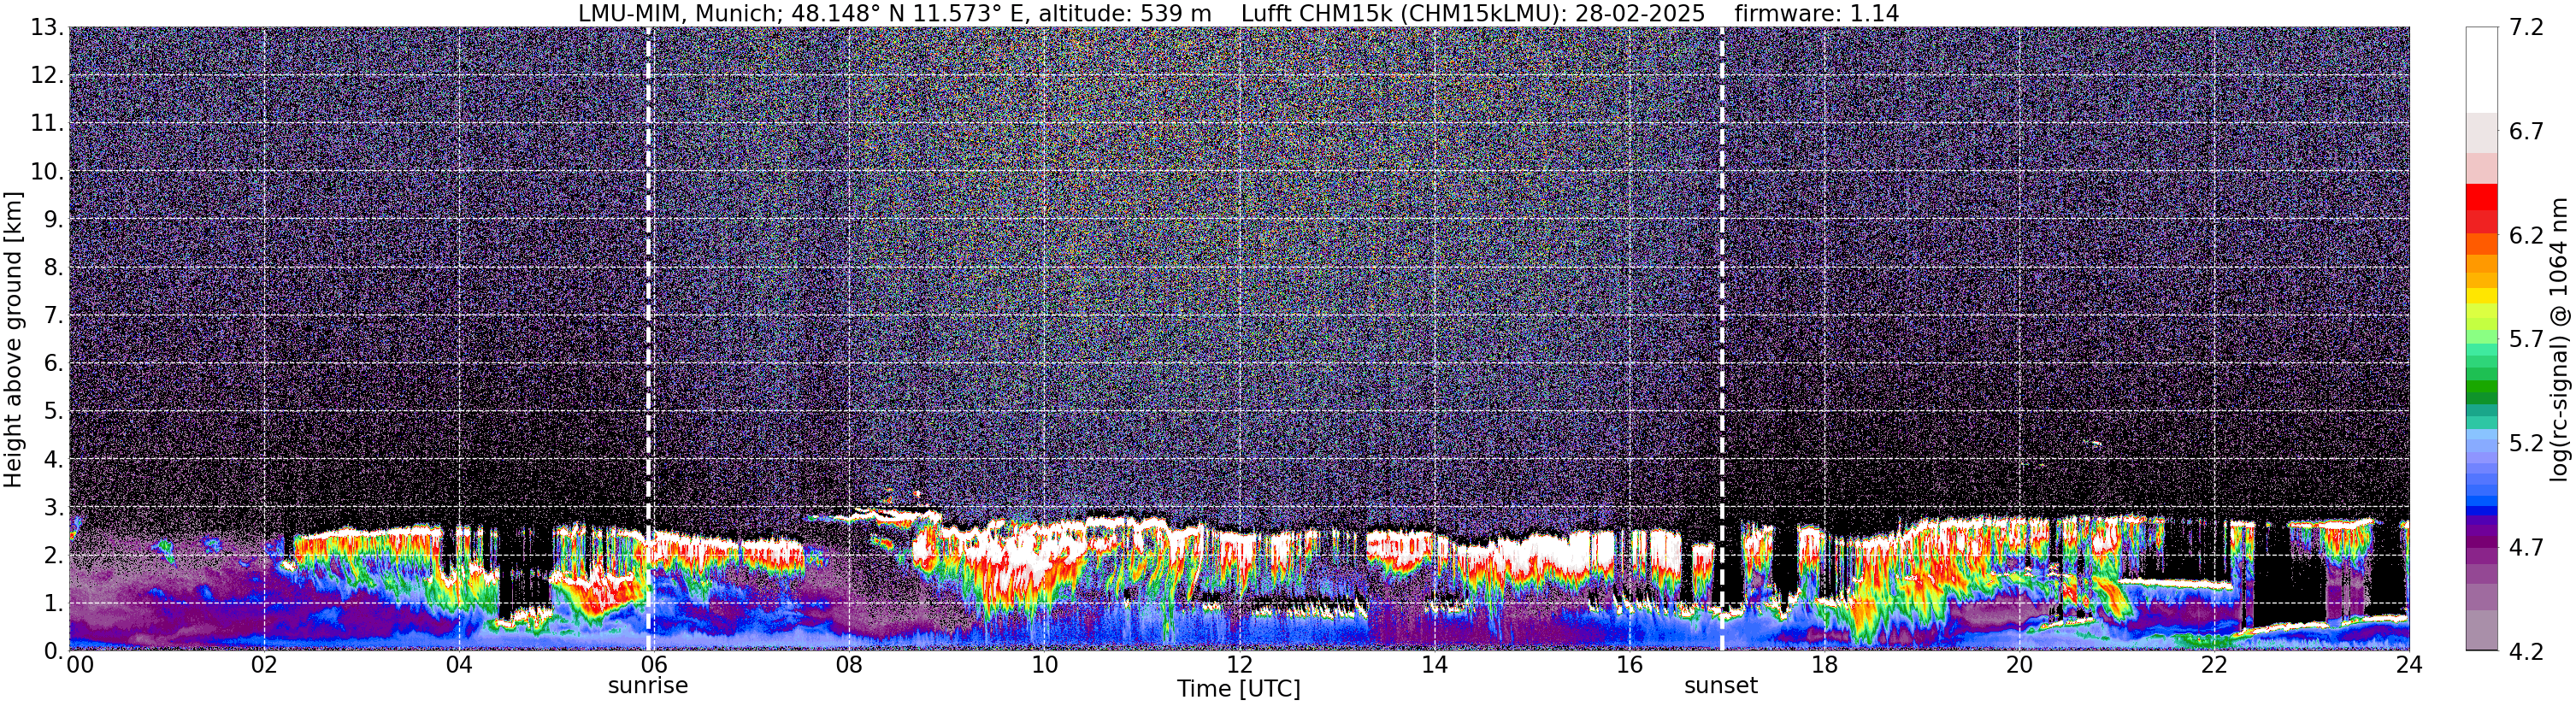Click height axis tick label '0.'
Screen dimensions: 2576x706
click(54, 651)
